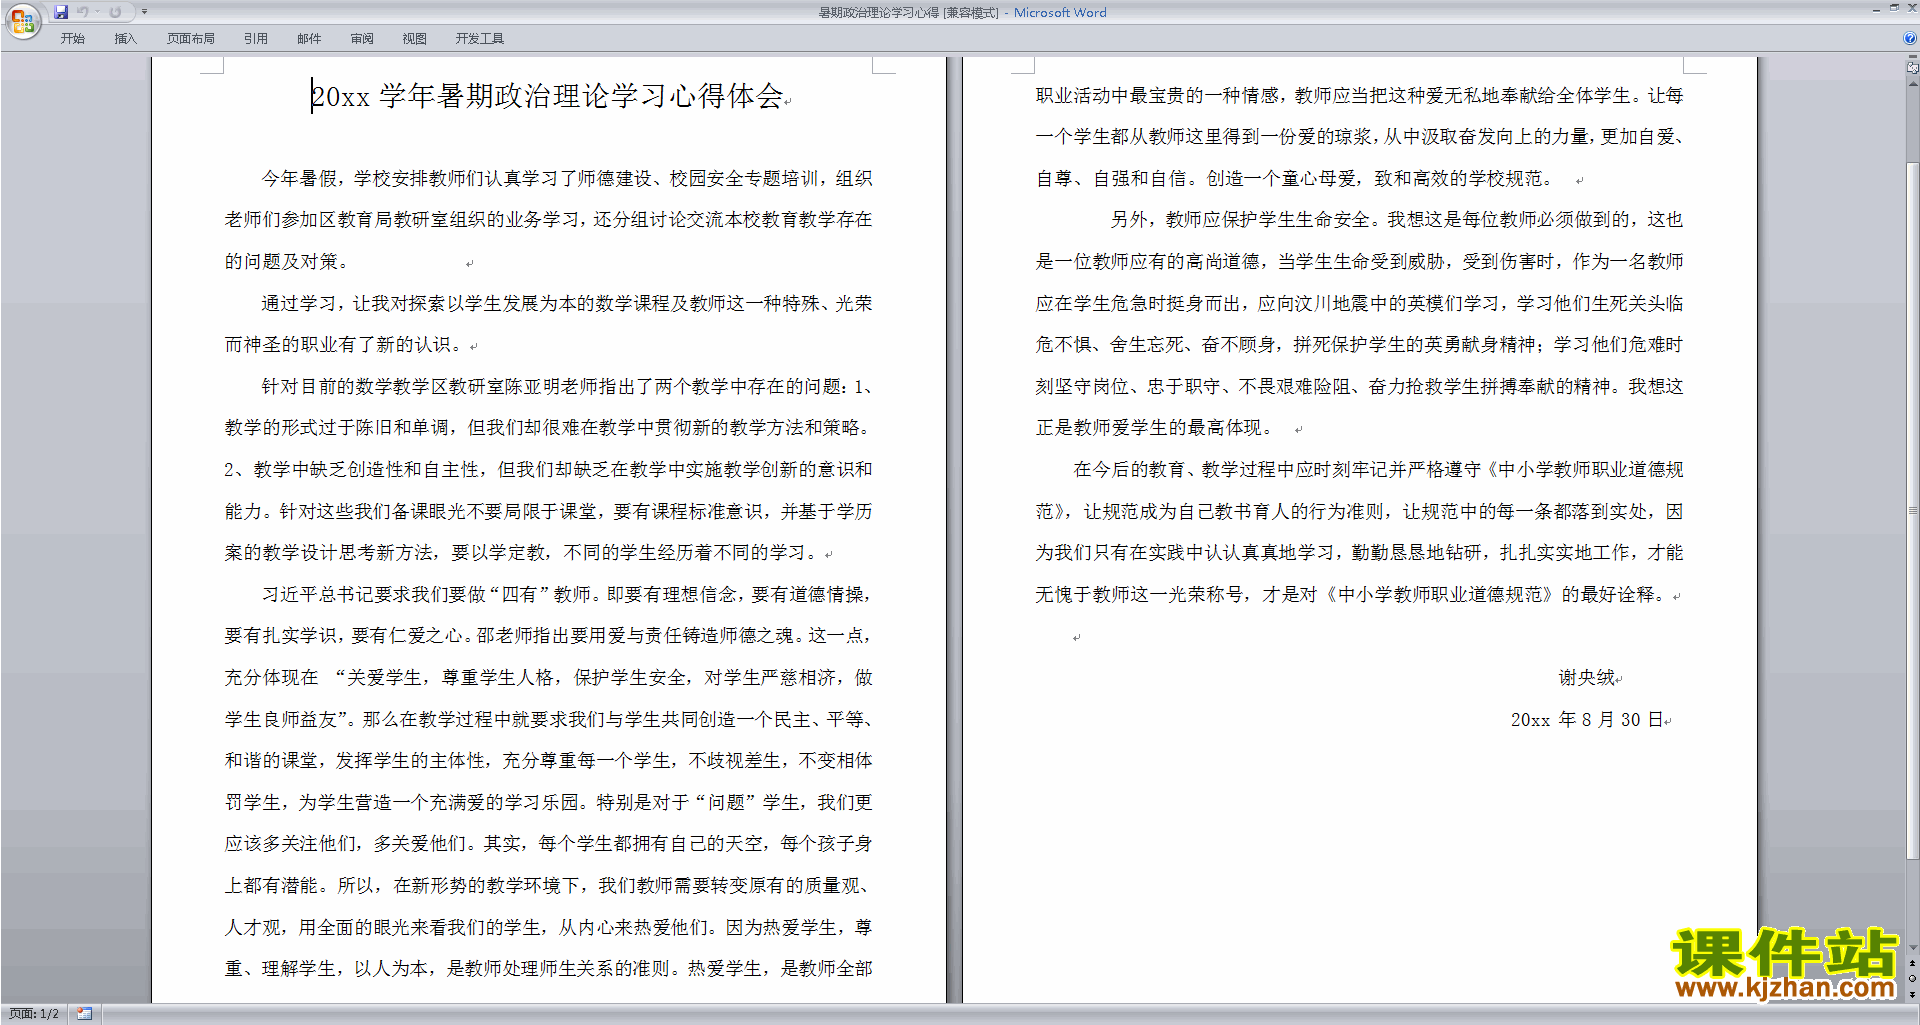1920x1025 pixels.
Task: Click the signature text 谢央绒
Action: coord(1587,678)
